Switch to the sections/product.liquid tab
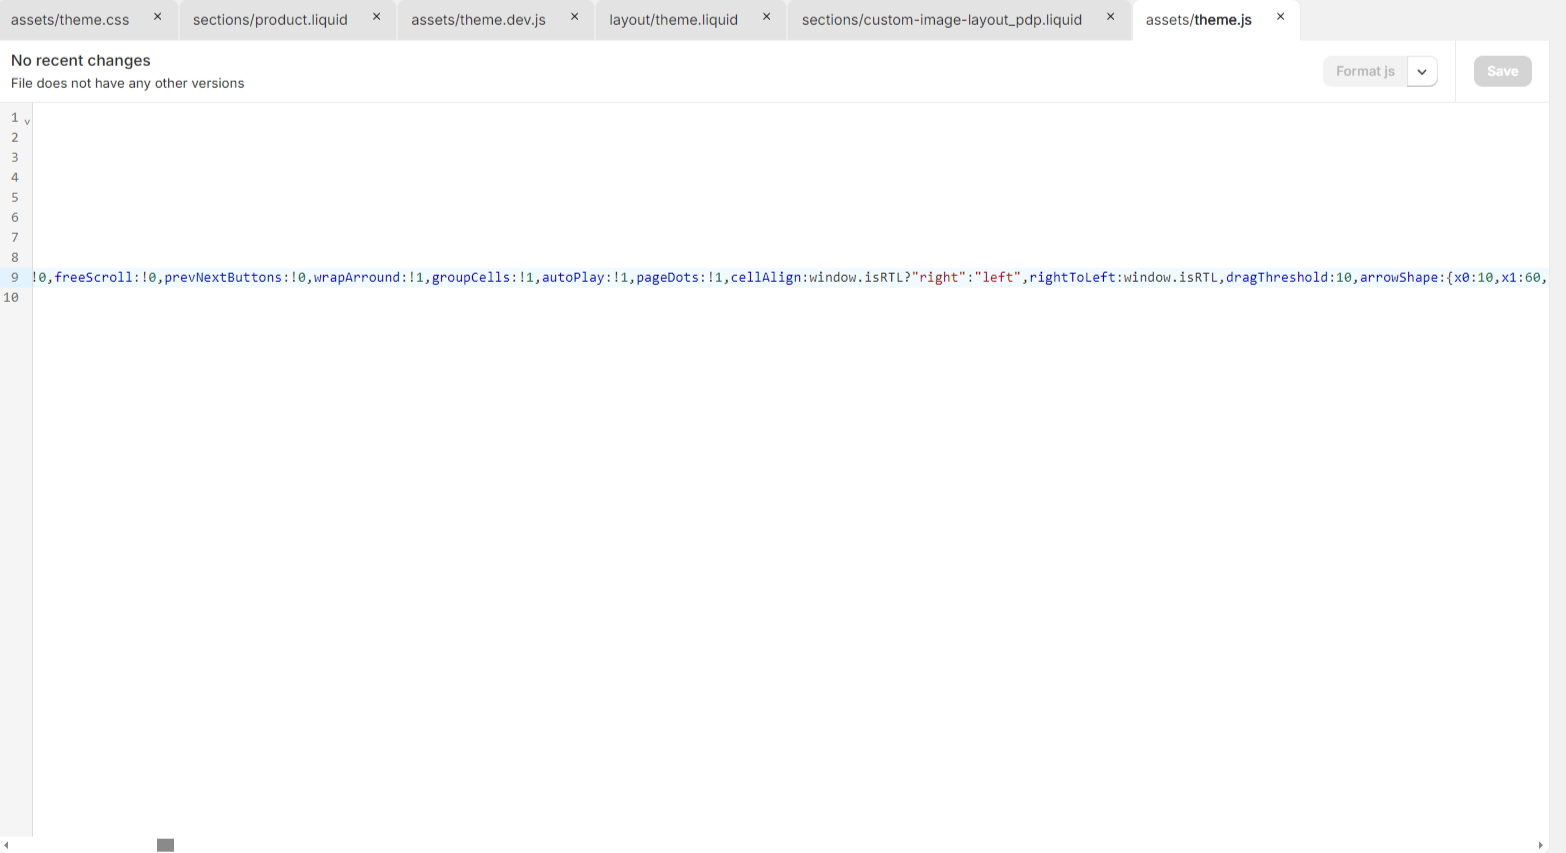1566x853 pixels. click(270, 20)
